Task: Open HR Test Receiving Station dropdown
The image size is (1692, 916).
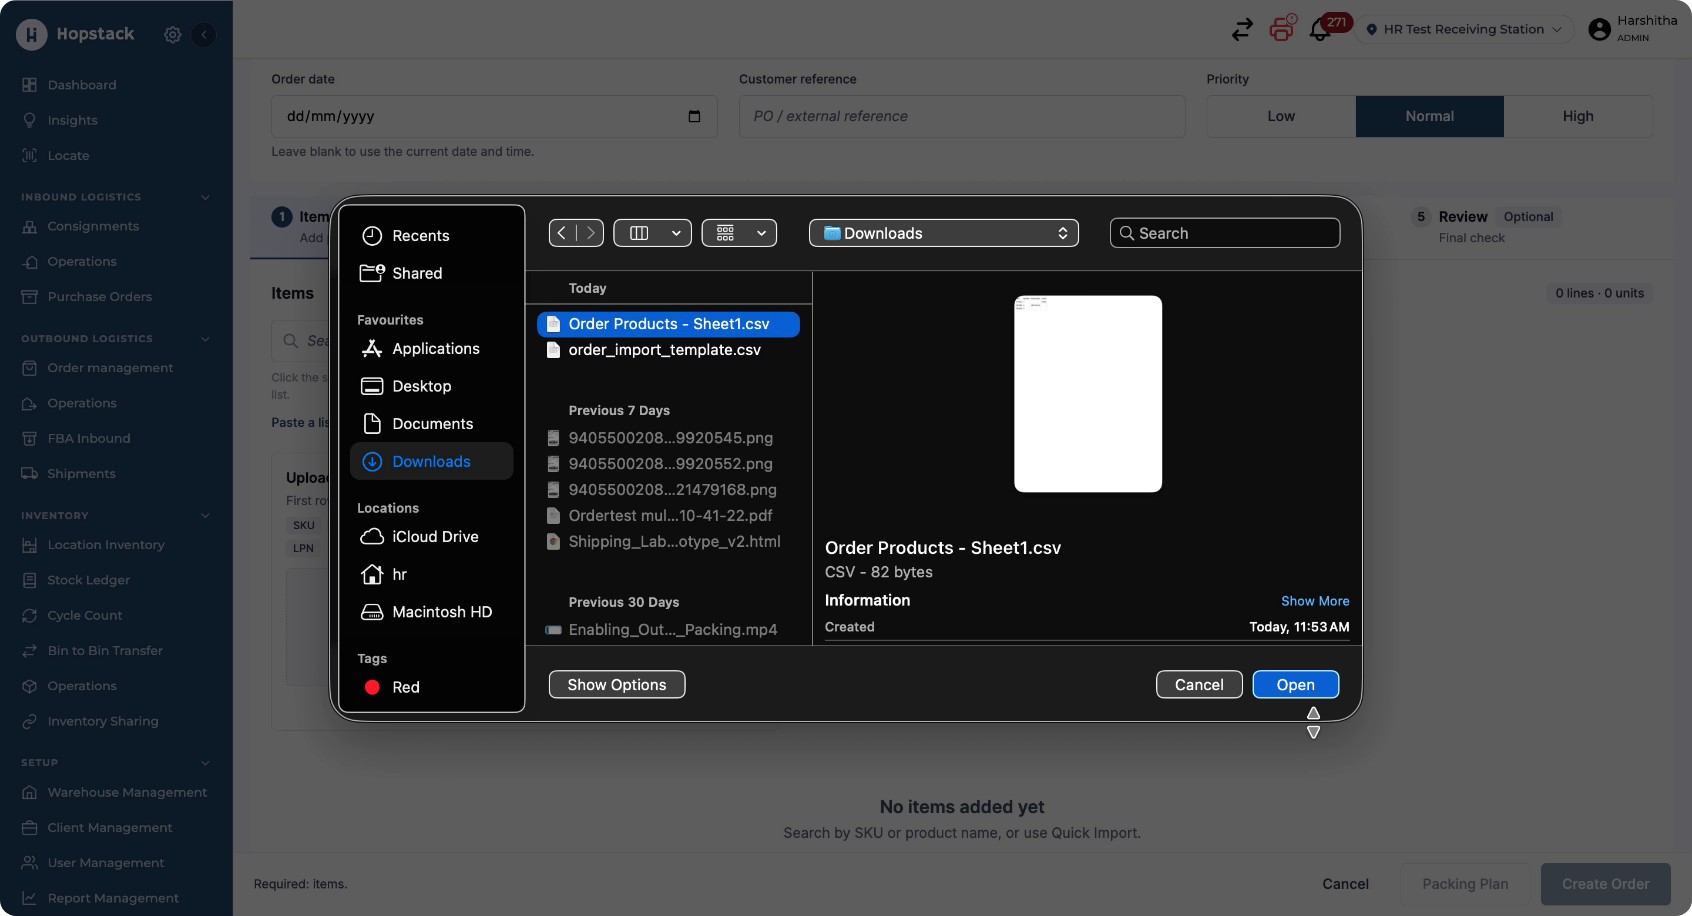Action: pos(1463,30)
